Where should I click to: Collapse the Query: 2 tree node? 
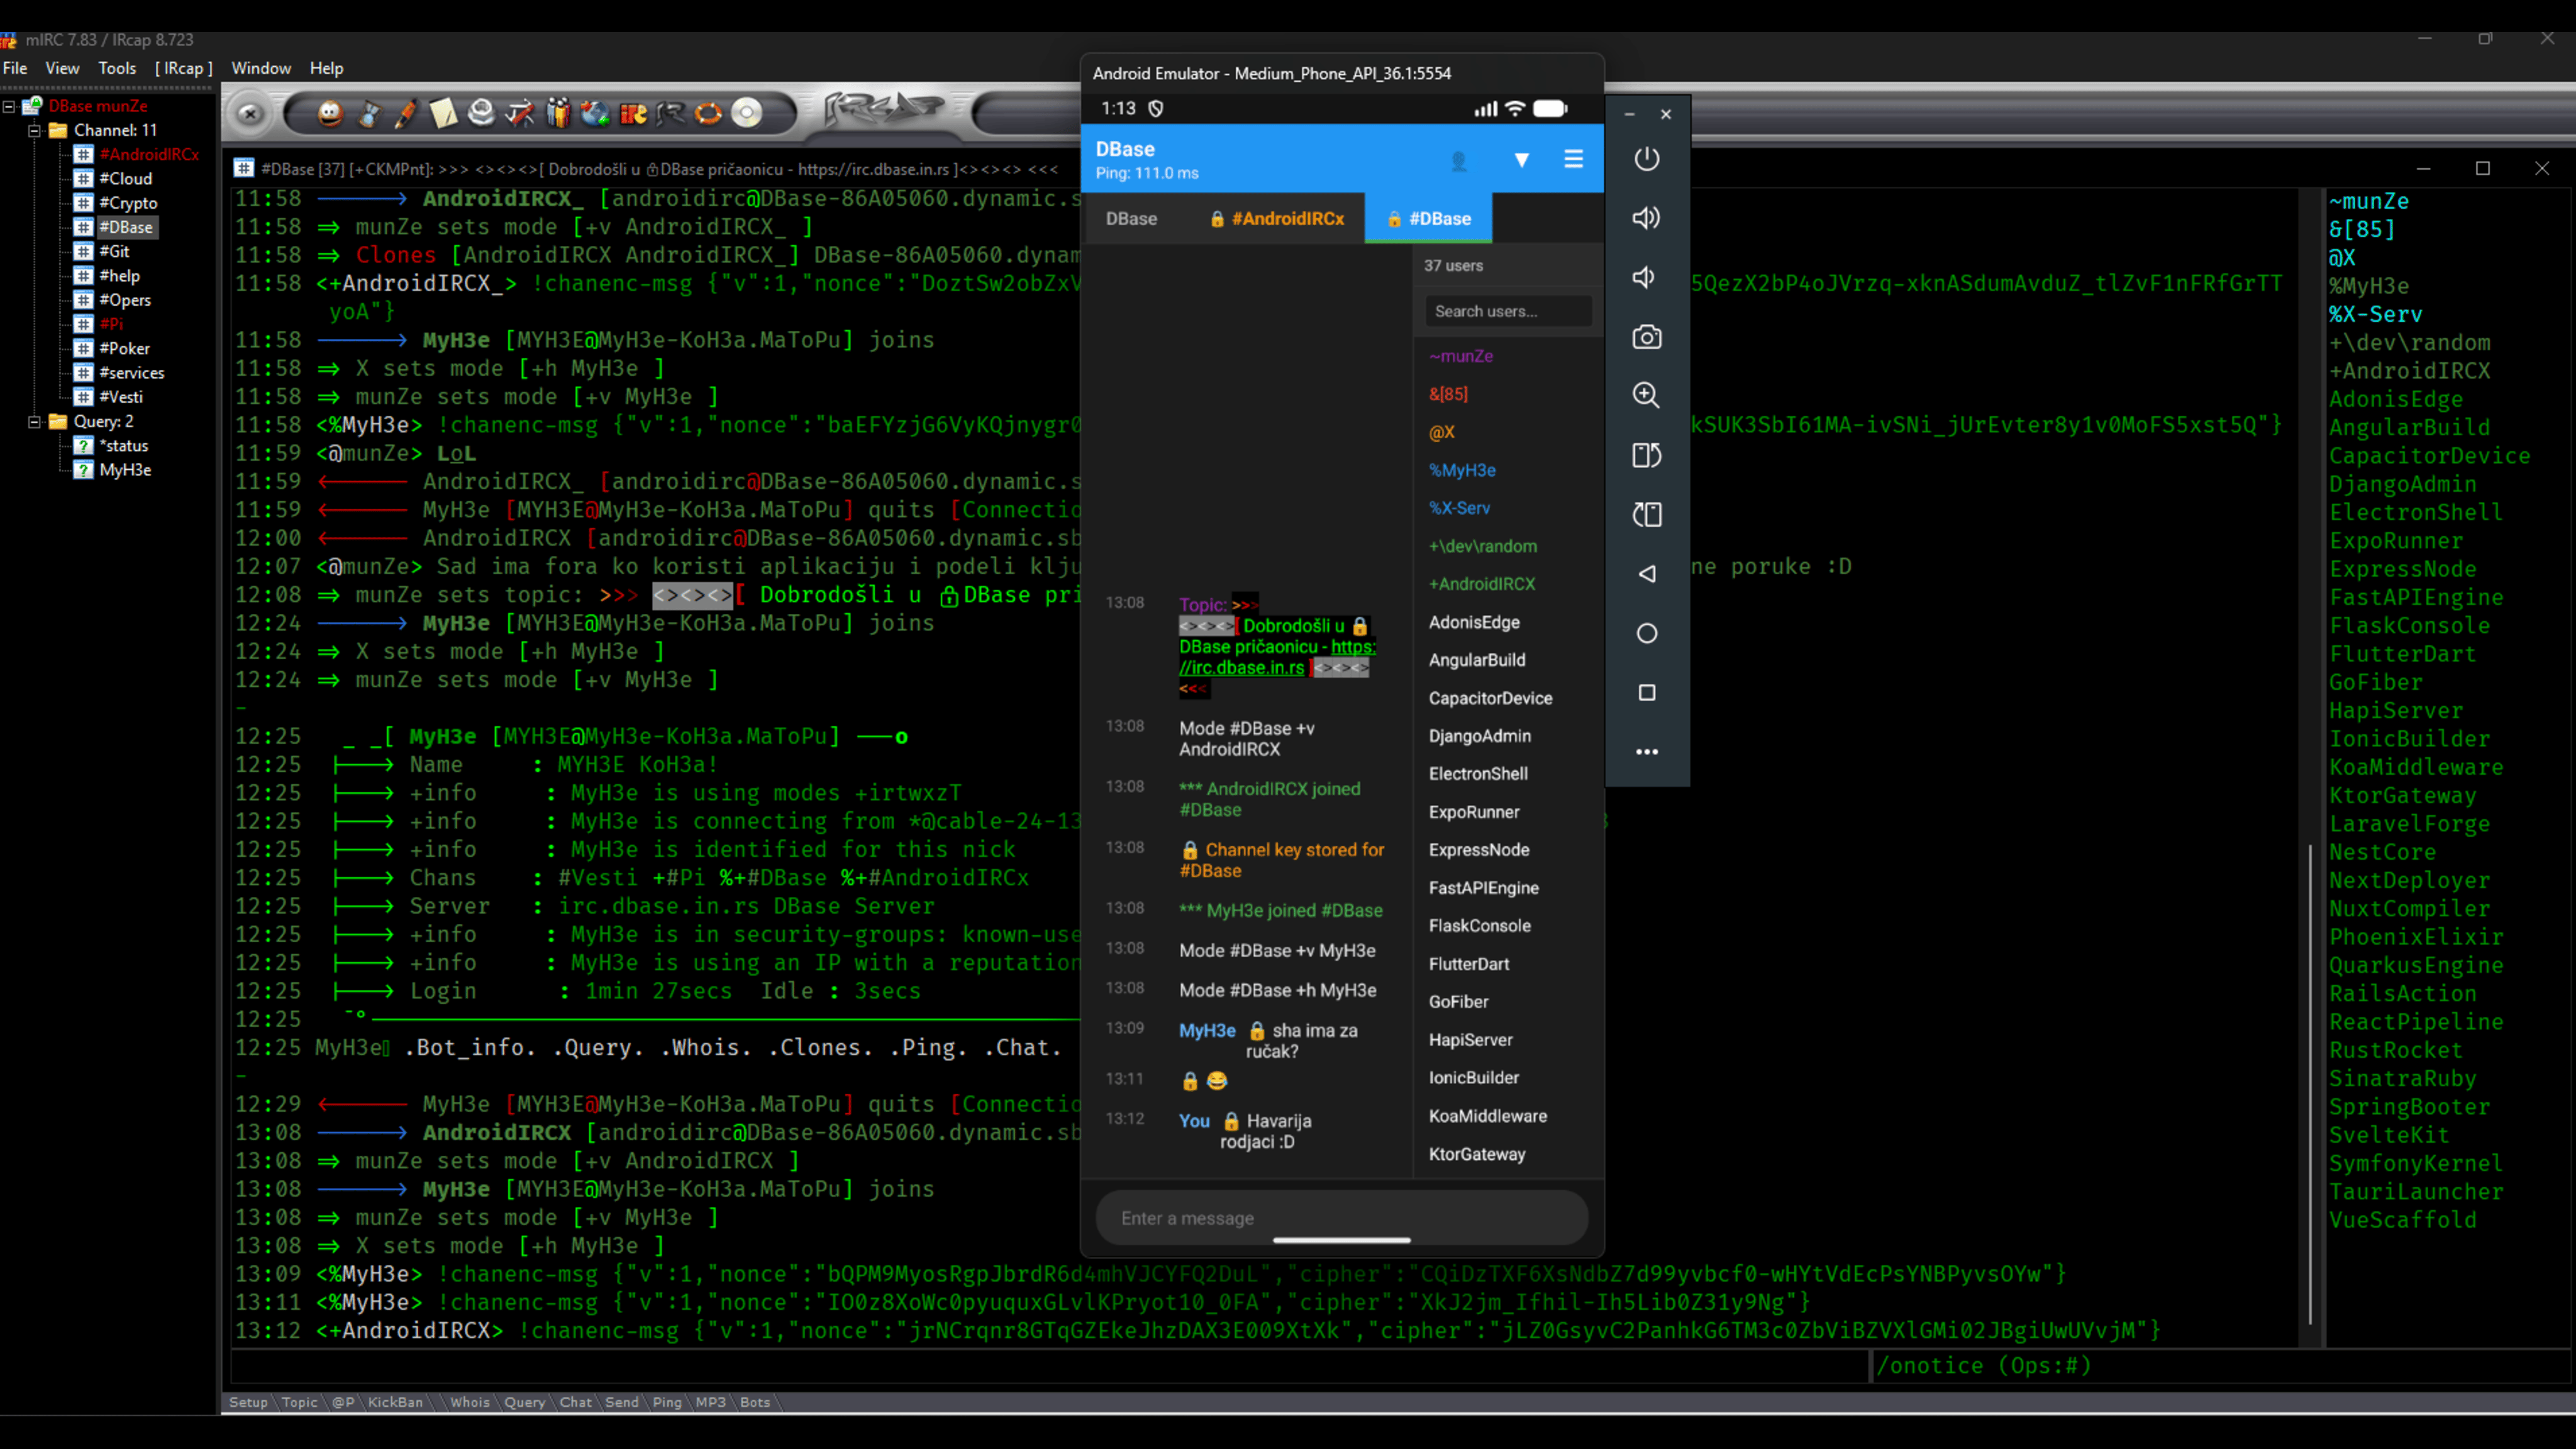(34, 421)
